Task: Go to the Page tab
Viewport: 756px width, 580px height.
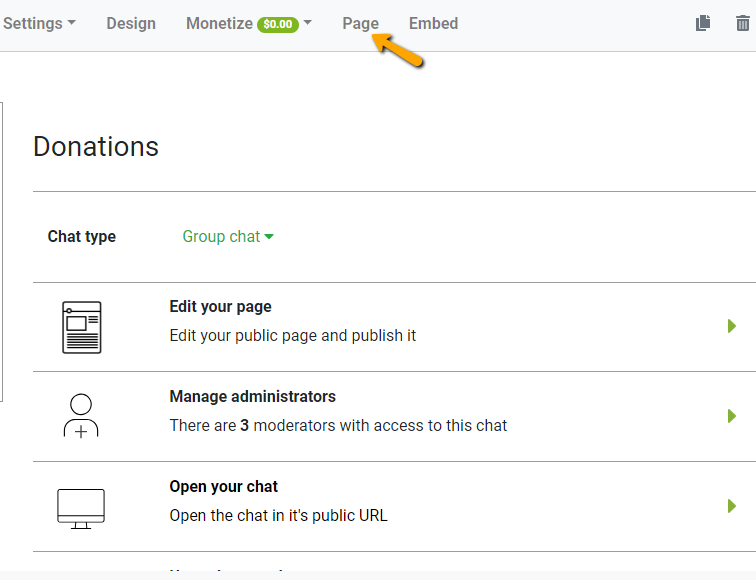Action: (x=360, y=23)
